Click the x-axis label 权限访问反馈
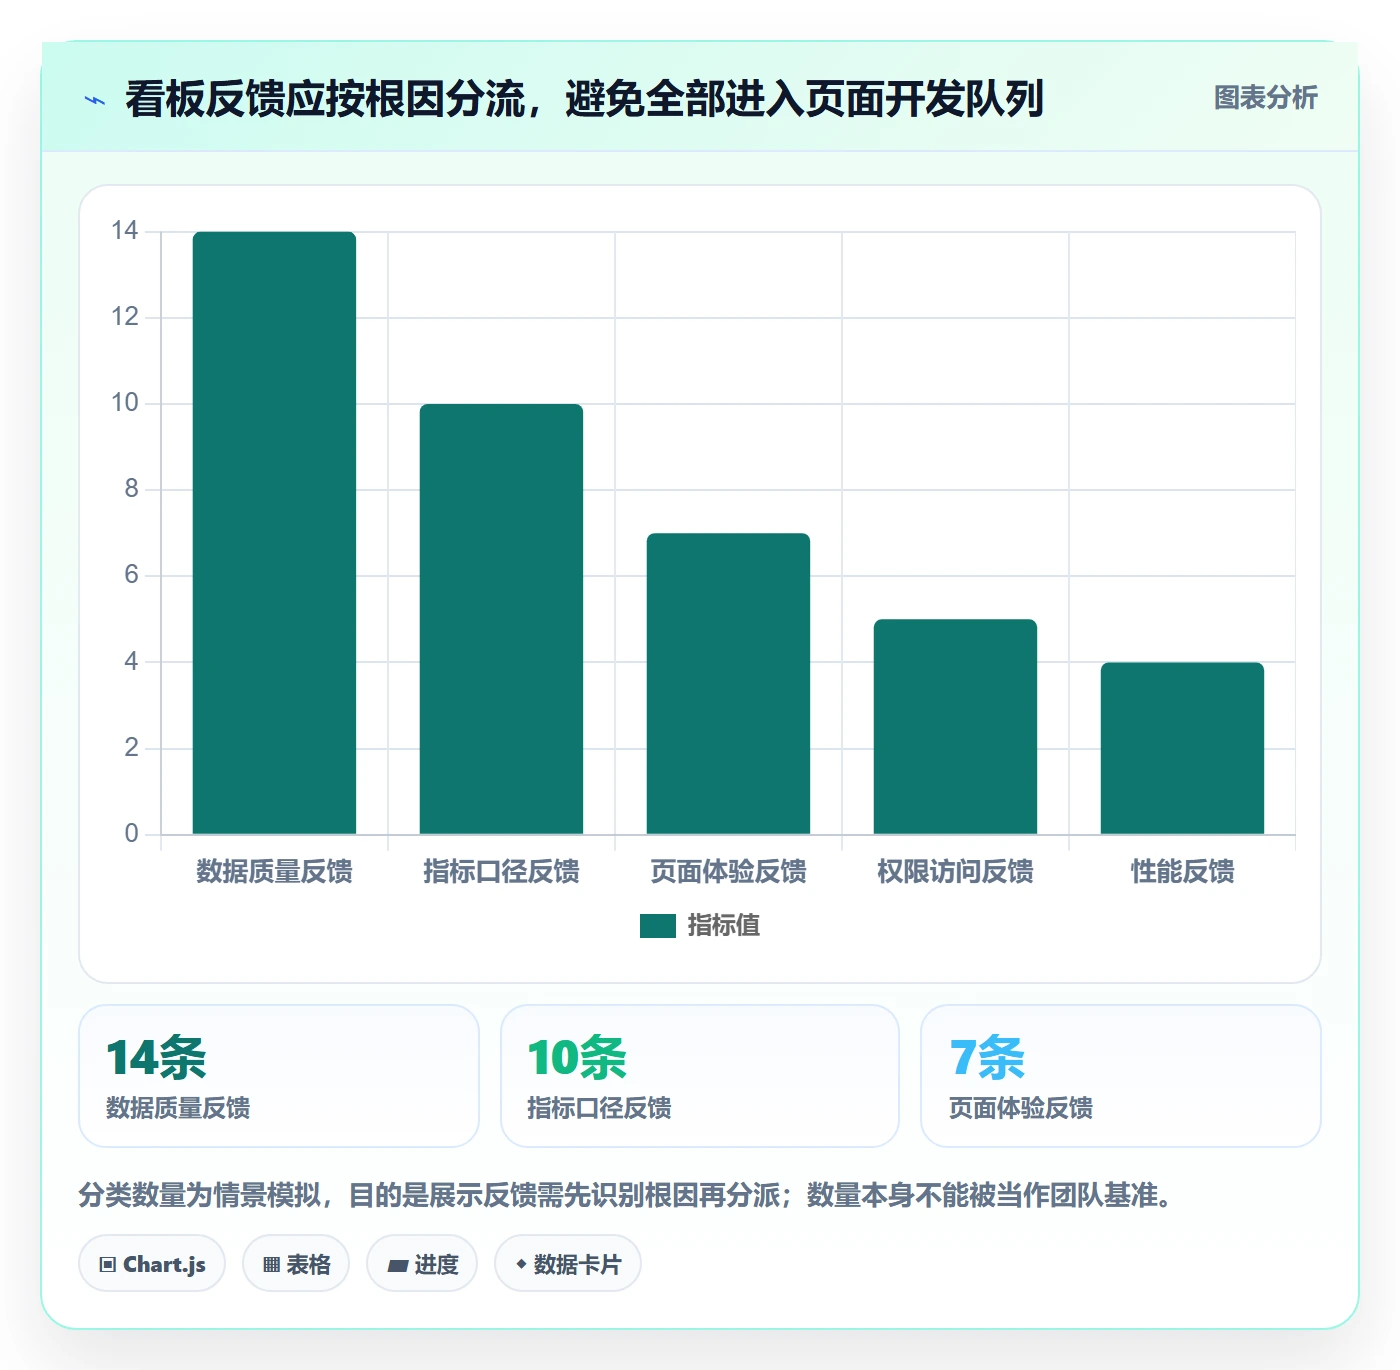 pos(955,871)
